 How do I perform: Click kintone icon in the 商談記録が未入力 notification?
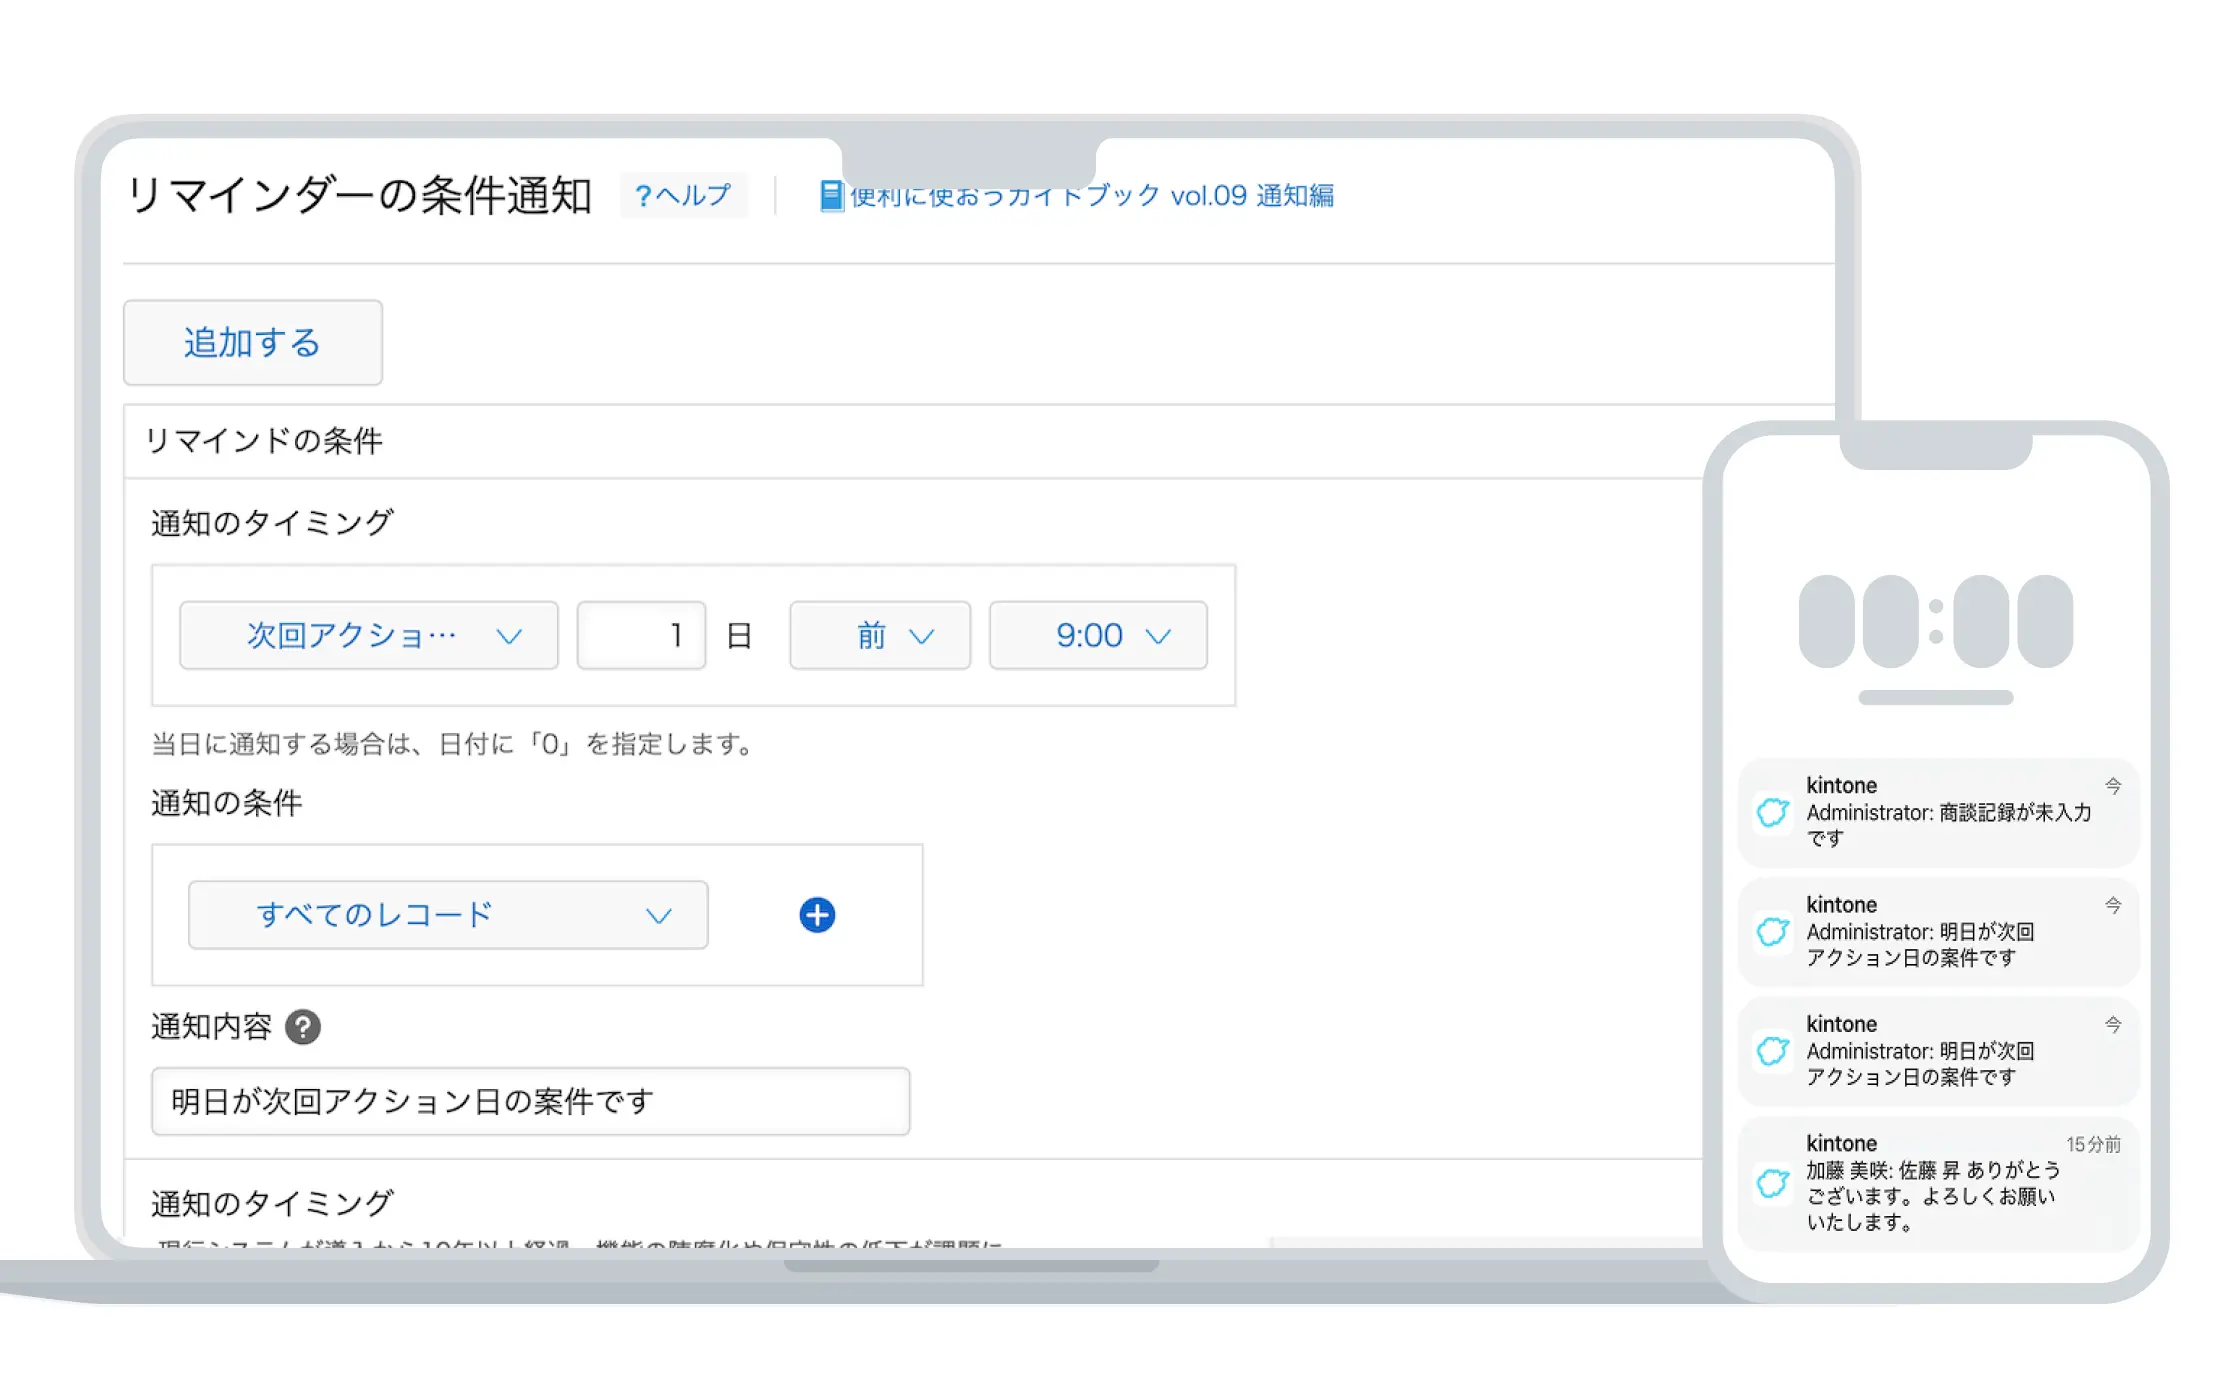pos(1773,812)
